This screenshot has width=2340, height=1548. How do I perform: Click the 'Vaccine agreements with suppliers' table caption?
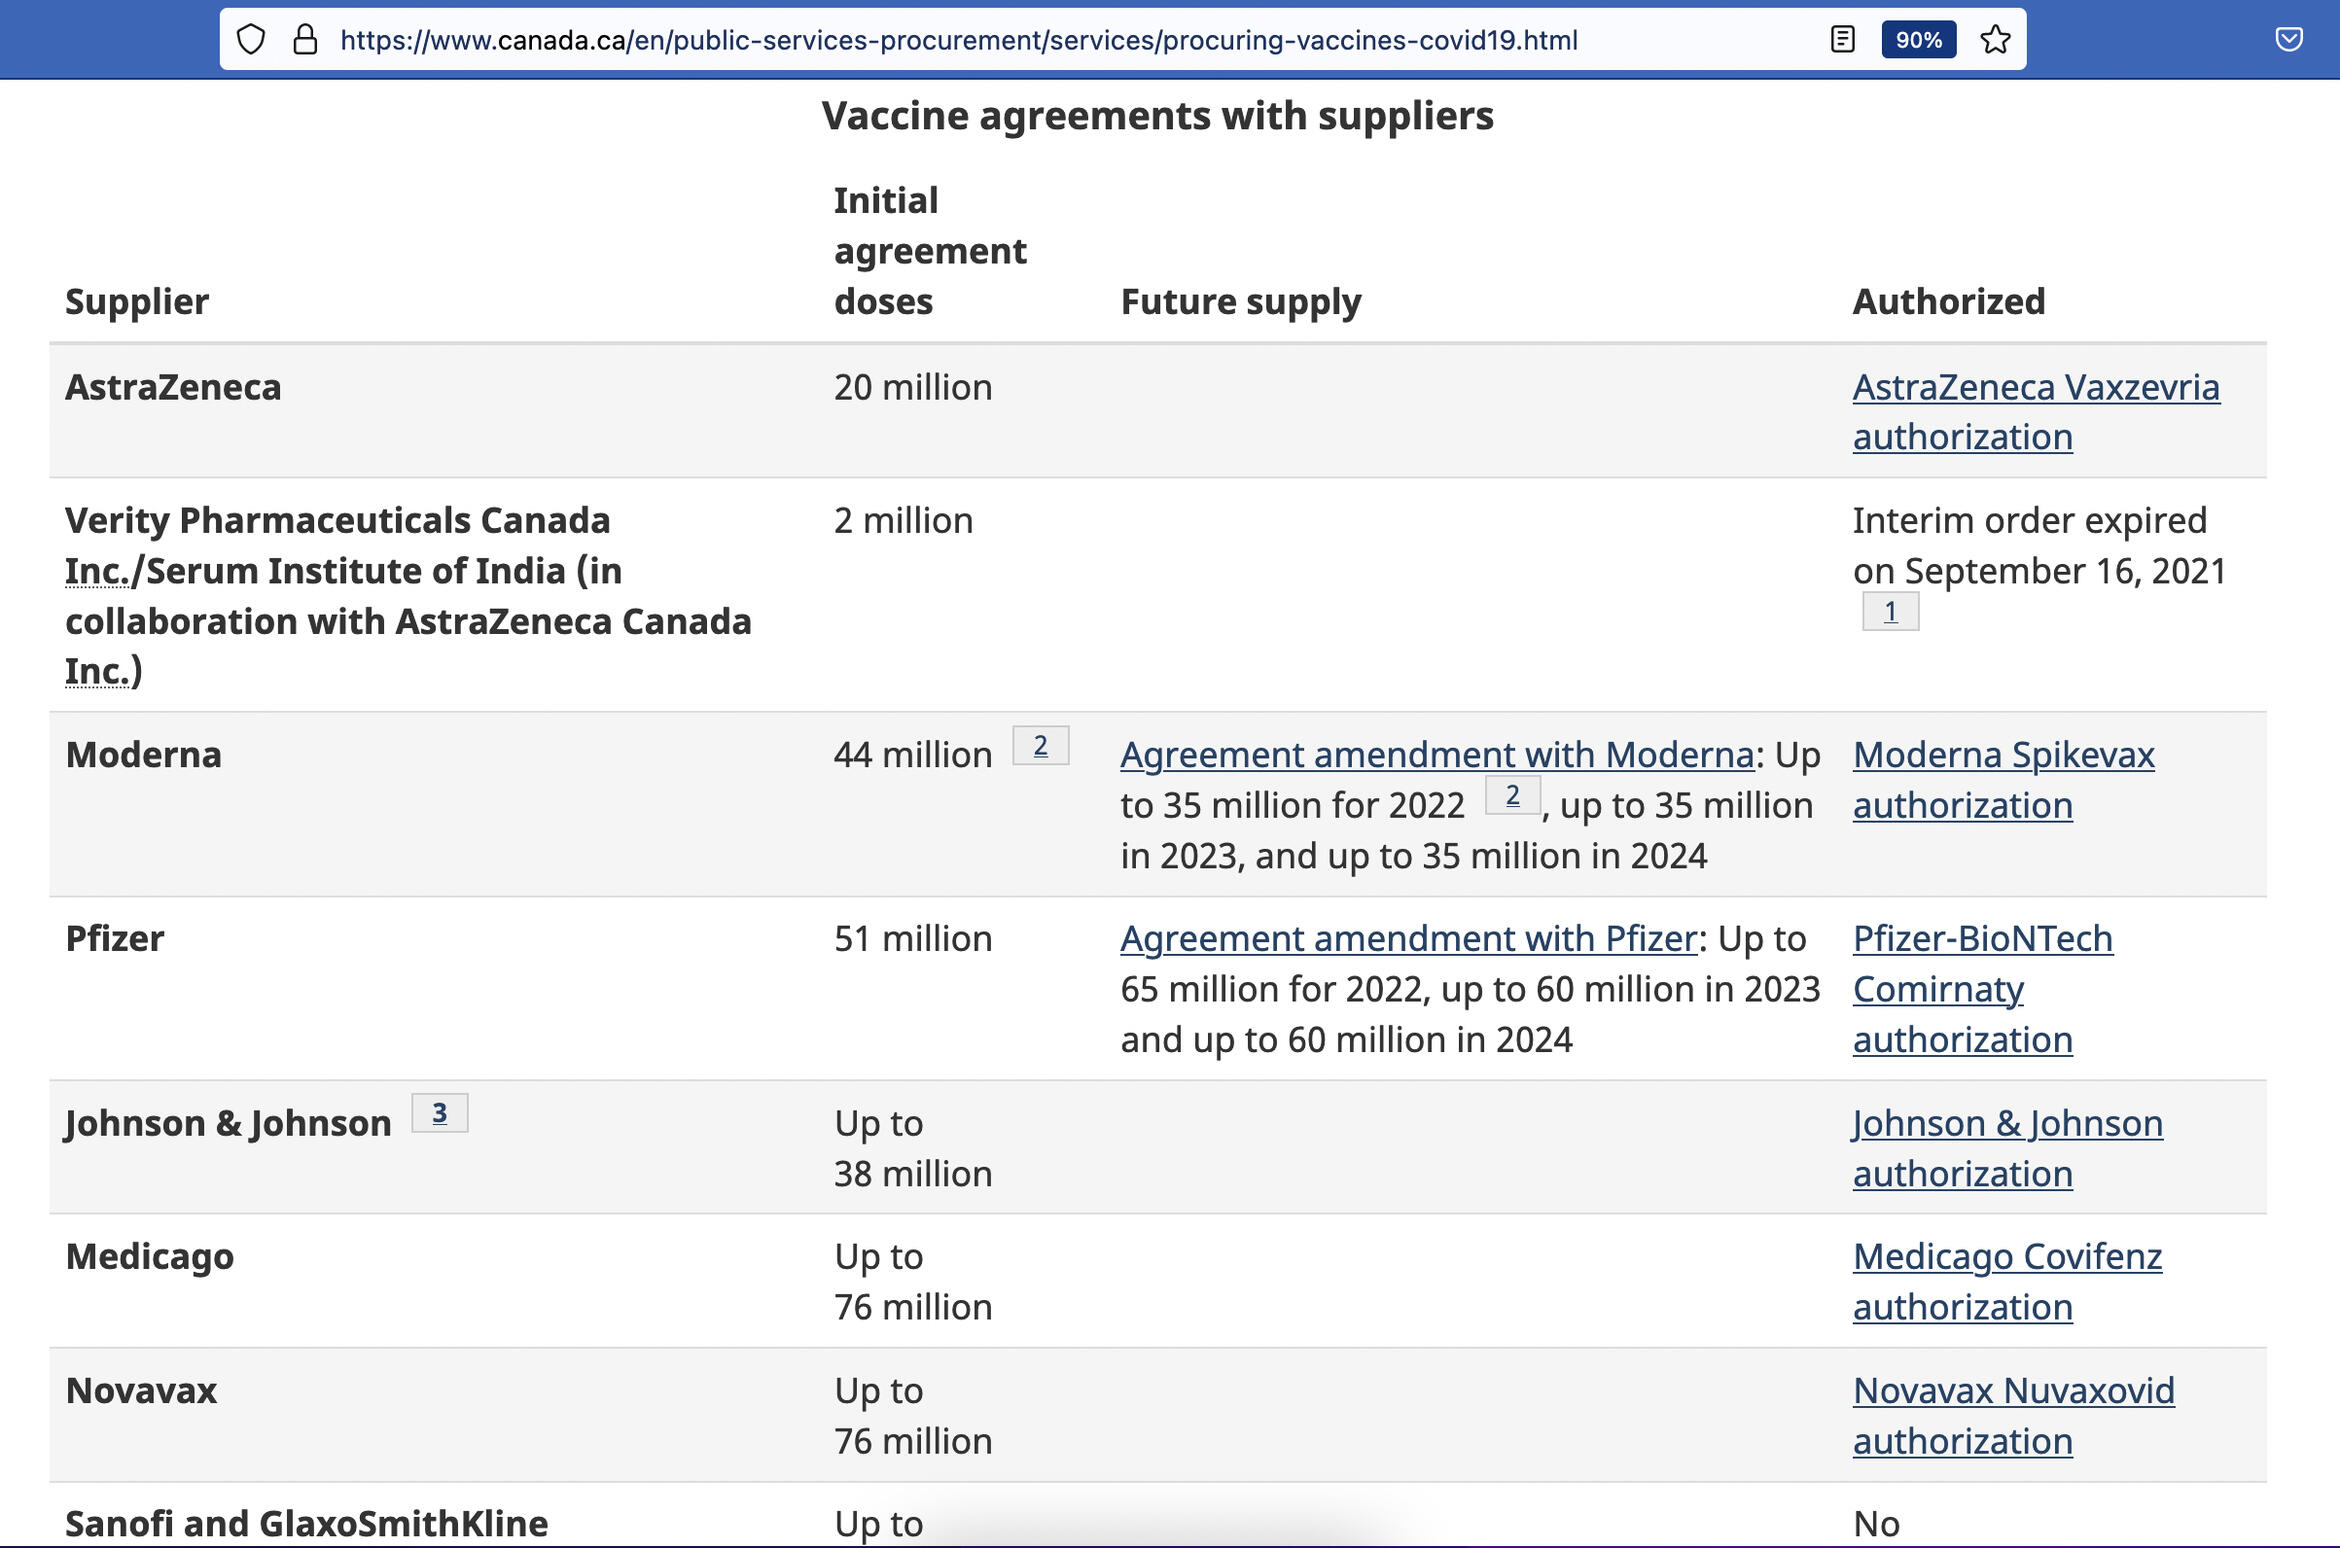[x=1157, y=116]
